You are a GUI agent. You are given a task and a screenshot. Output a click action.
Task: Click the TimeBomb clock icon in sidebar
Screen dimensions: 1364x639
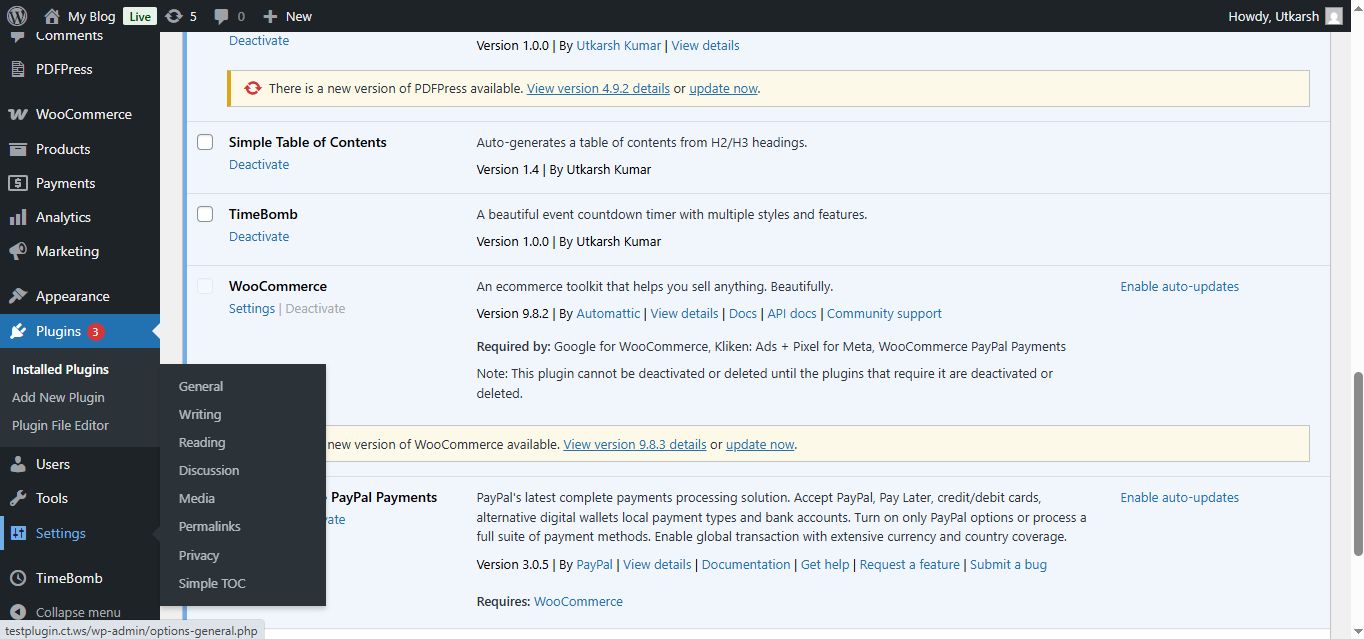point(18,578)
